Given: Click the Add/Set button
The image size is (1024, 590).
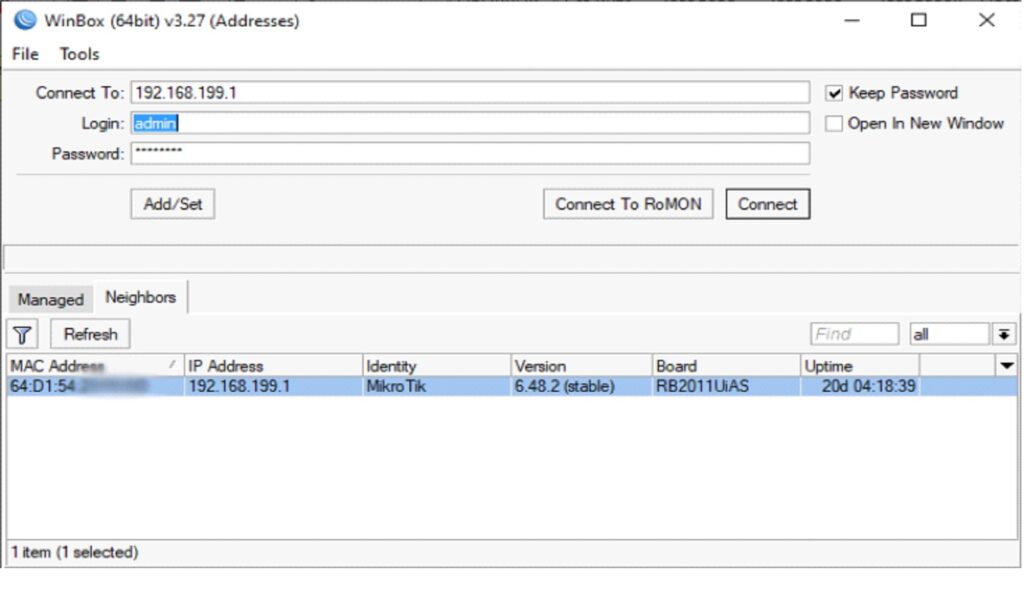Looking at the screenshot, I should tap(172, 204).
